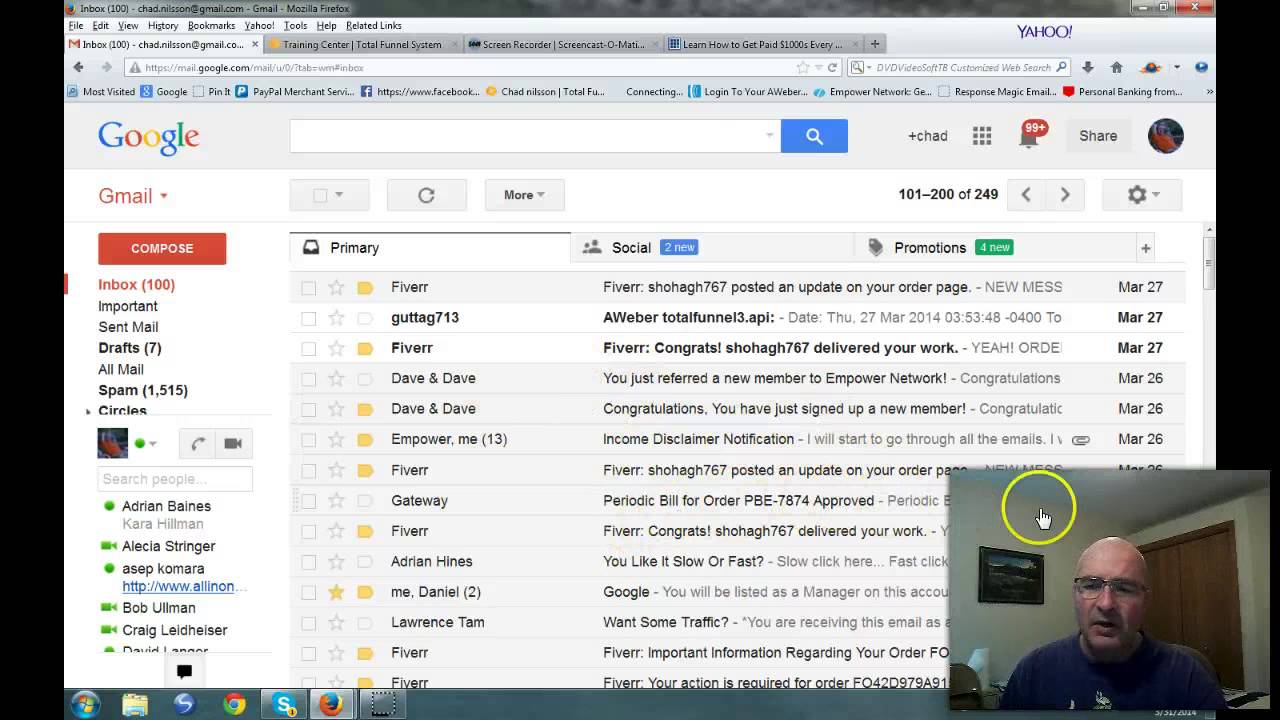Screen dimensions: 1280x720
Task: Click the red COMPOSE button
Action: coord(162,248)
